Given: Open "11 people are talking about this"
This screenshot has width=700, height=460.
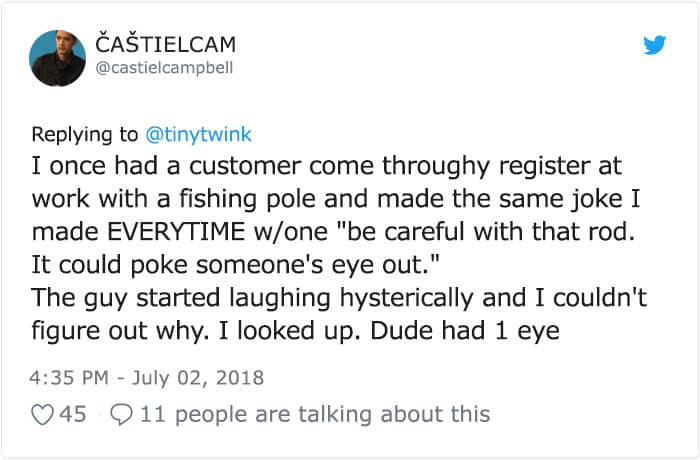Looking at the screenshot, I should pos(315,414).
